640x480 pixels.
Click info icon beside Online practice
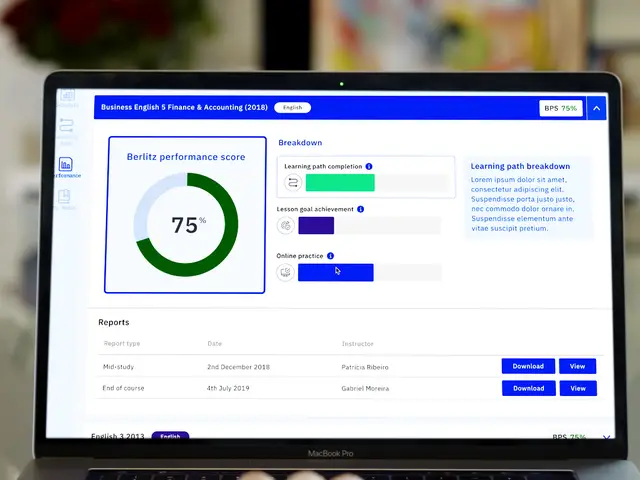331,256
